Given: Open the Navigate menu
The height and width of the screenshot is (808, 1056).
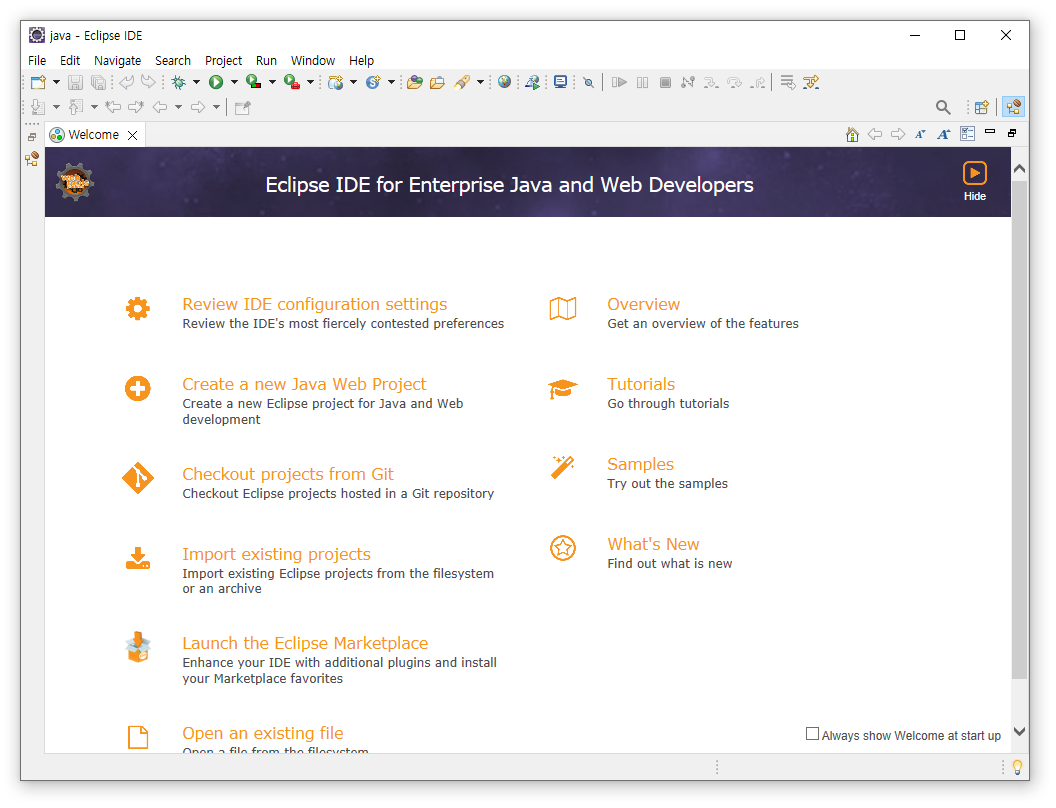Looking at the screenshot, I should coord(117,61).
